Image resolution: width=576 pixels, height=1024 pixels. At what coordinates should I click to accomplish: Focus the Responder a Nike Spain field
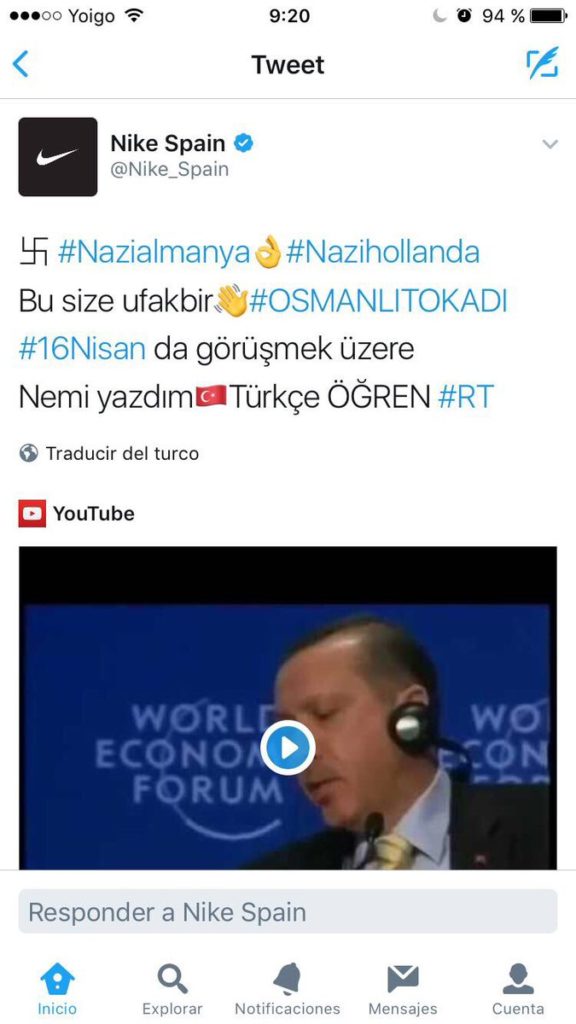pos(288,912)
